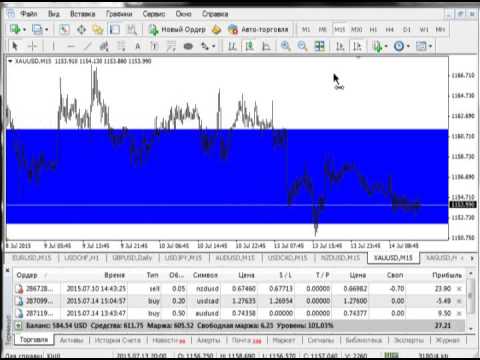Expand the arrows tool dropdown arrow

click(214, 46)
